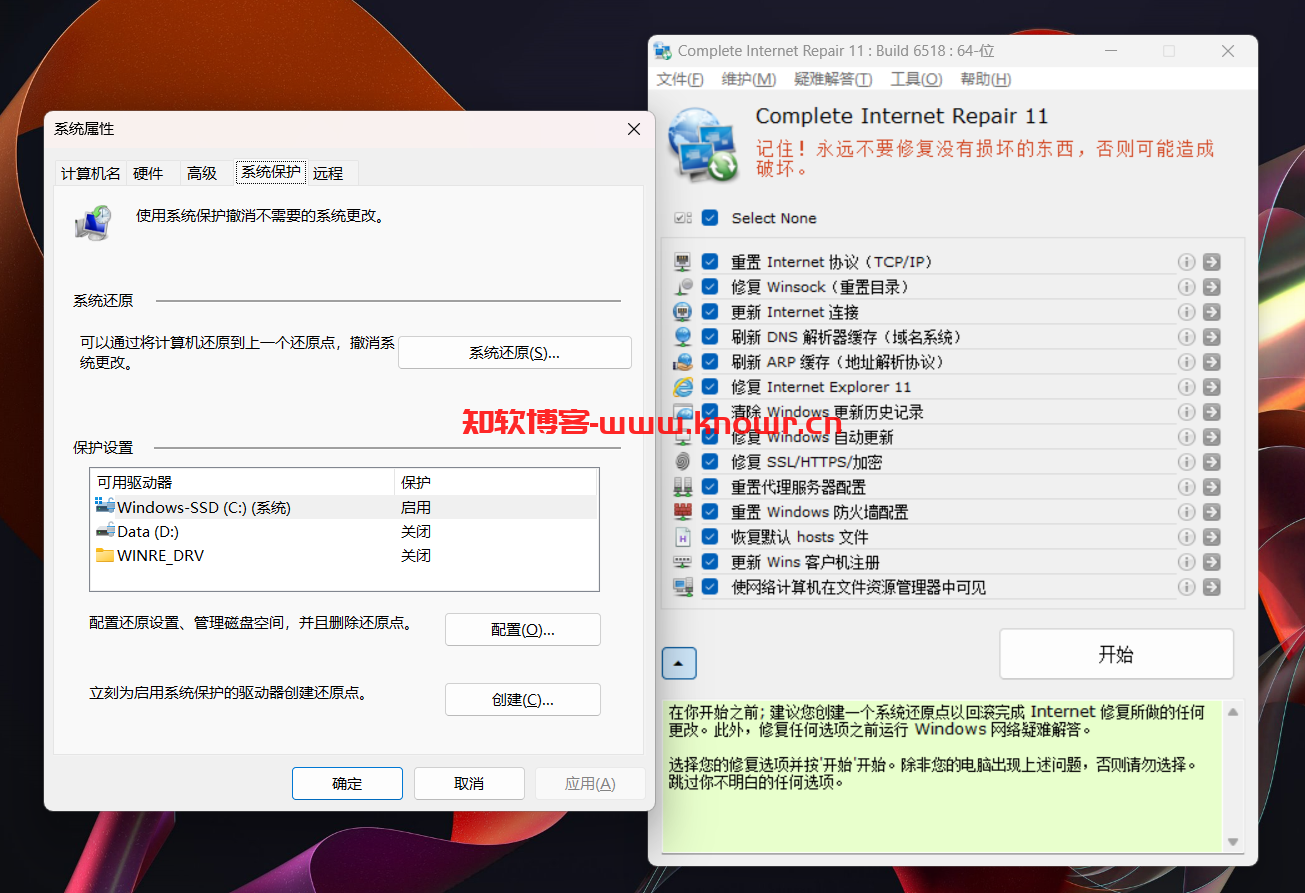This screenshot has height=893, width=1305.
Task: Click arrow icon for 重置 Windows 防火墙配置 row
Action: 1211,512
